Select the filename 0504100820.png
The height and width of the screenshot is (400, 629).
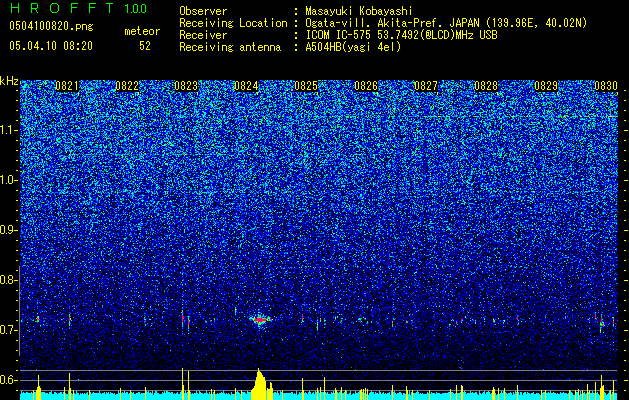pos(51,26)
